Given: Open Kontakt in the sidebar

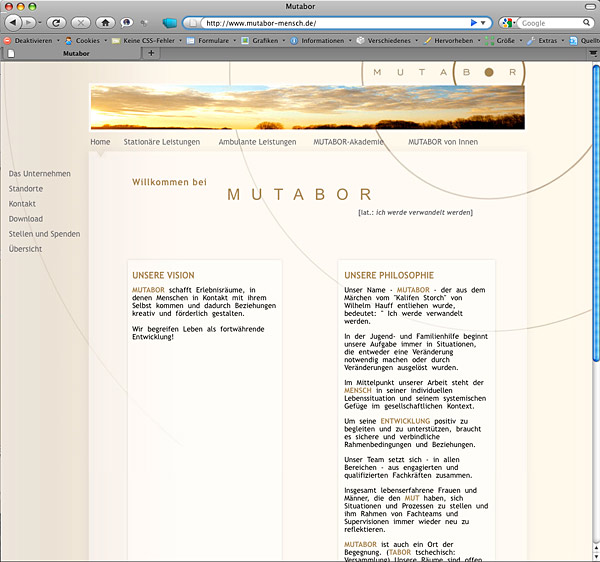Looking at the screenshot, I should (x=22, y=204).
